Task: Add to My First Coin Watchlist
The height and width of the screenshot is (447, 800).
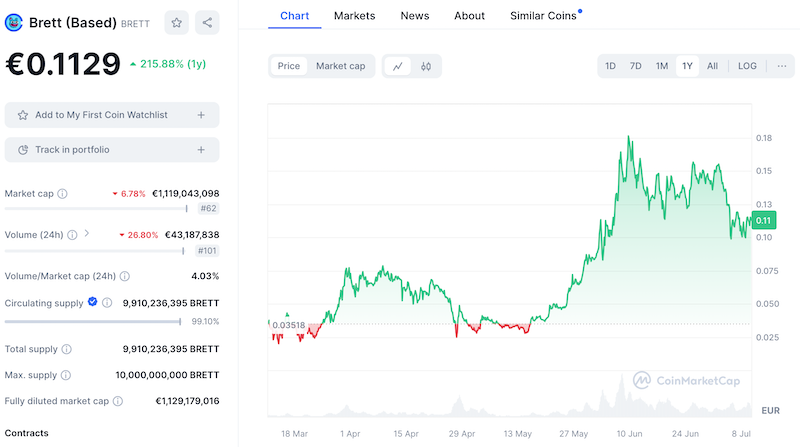Action: [112, 115]
